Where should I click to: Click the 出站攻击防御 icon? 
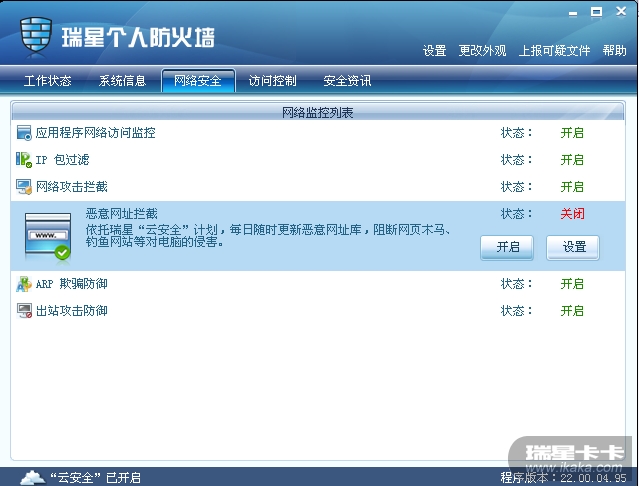point(24,311)
